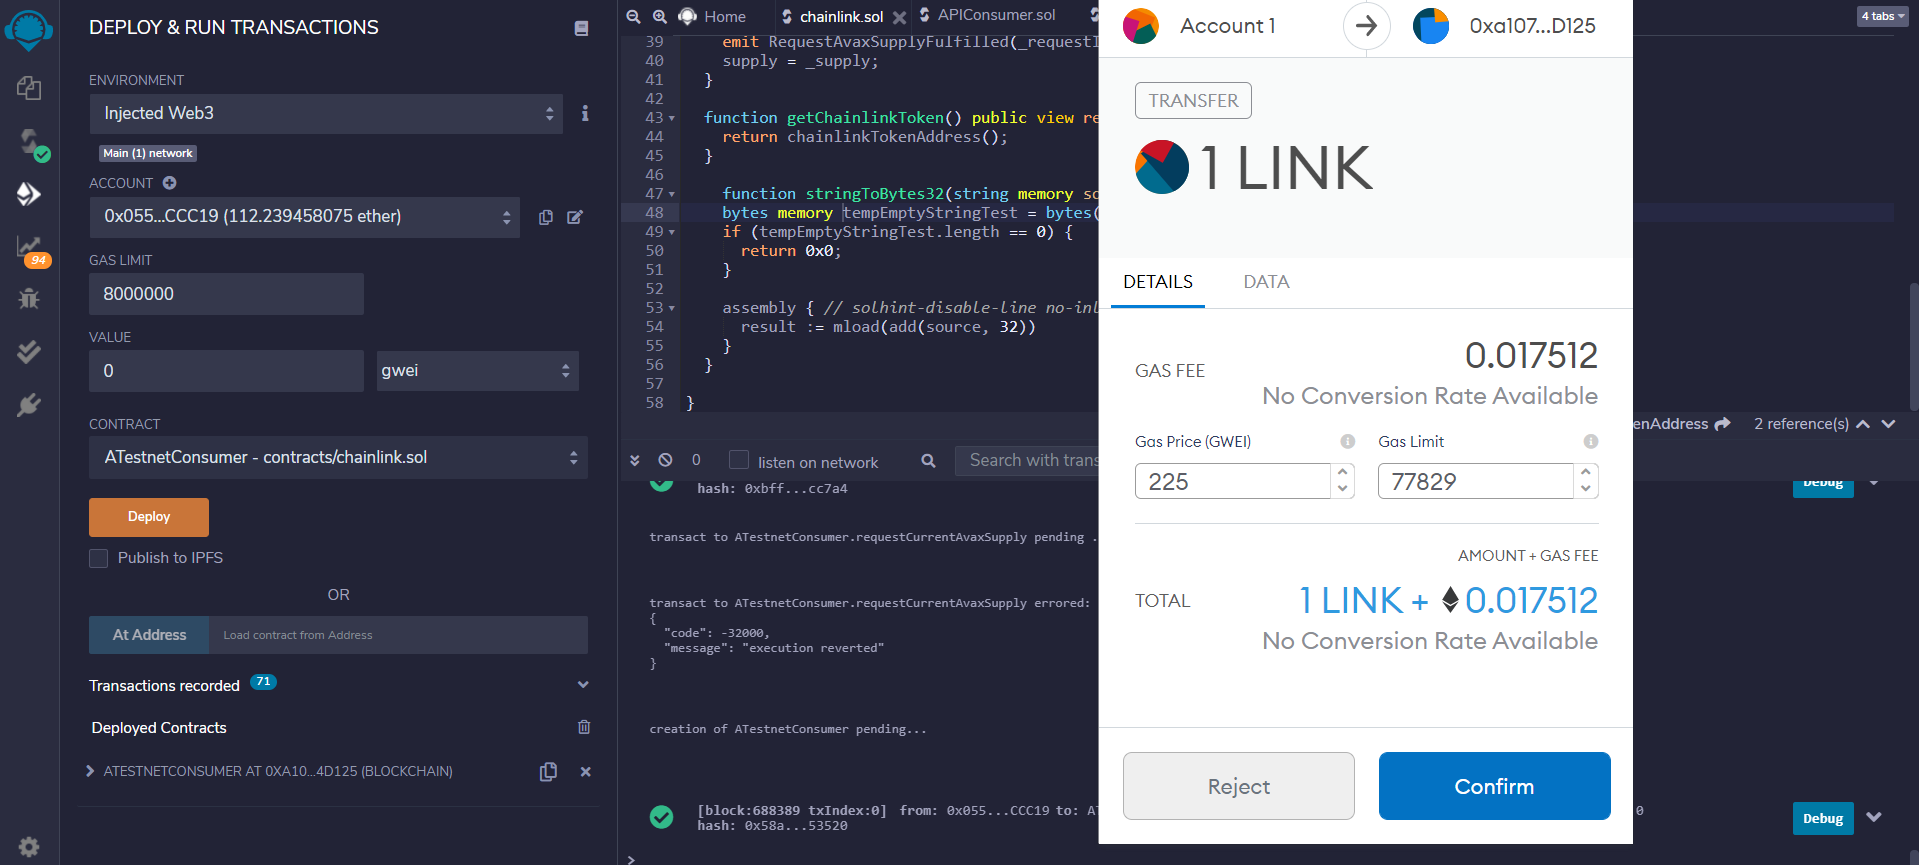The width and height of the screenshot is (1919, 865).
Task: Click the Remix logo in the sidebar
Action: [x=29, y=30]
